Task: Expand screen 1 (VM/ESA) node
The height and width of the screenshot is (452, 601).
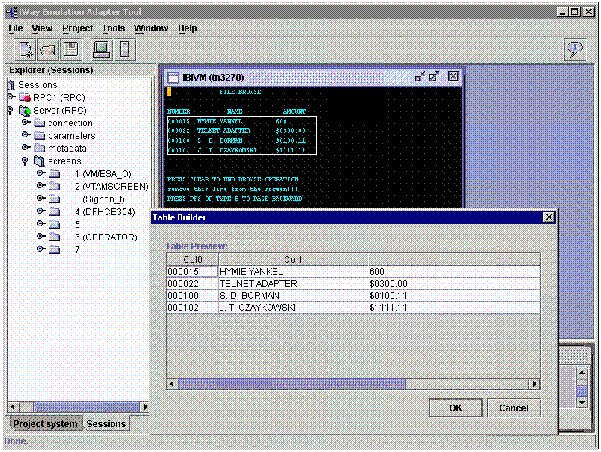Action: point(41,173)
